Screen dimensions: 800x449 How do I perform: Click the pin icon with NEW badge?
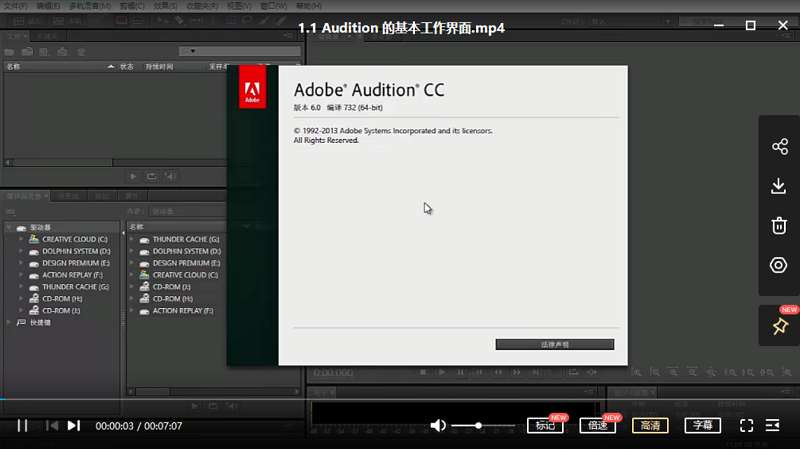tap(779, 326)
